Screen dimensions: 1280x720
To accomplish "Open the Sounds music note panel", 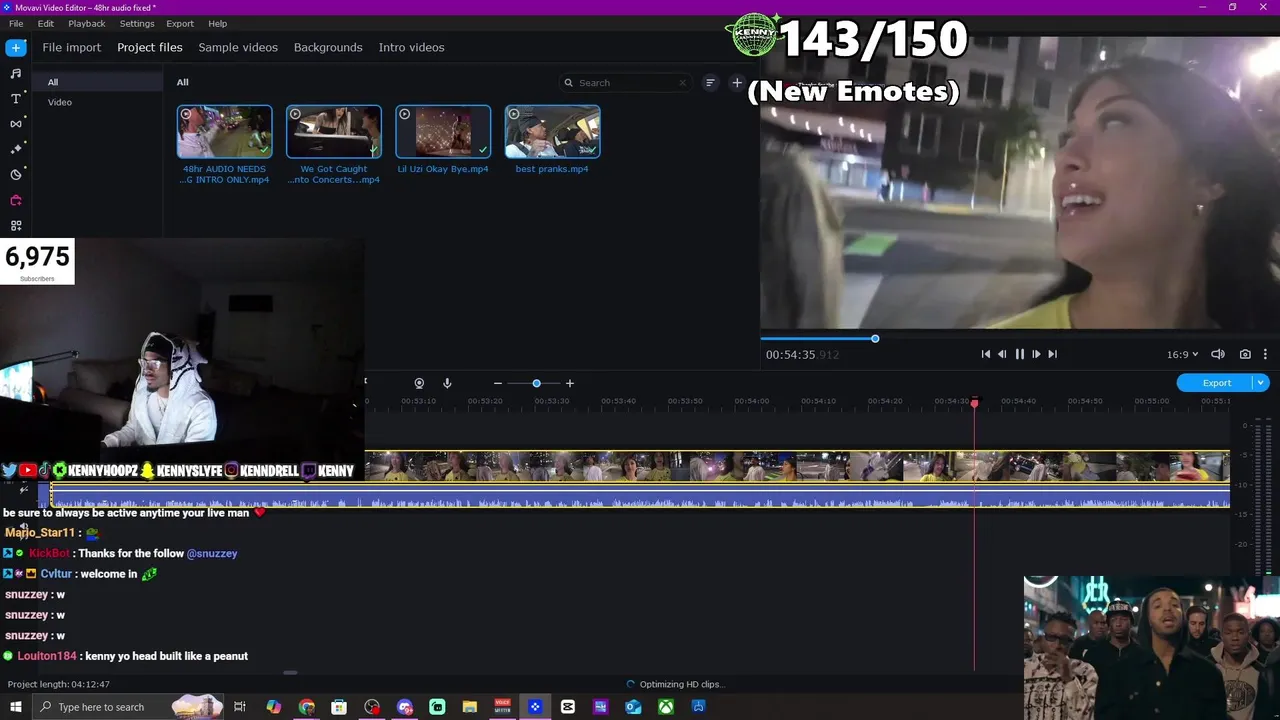I will (16, 73).
